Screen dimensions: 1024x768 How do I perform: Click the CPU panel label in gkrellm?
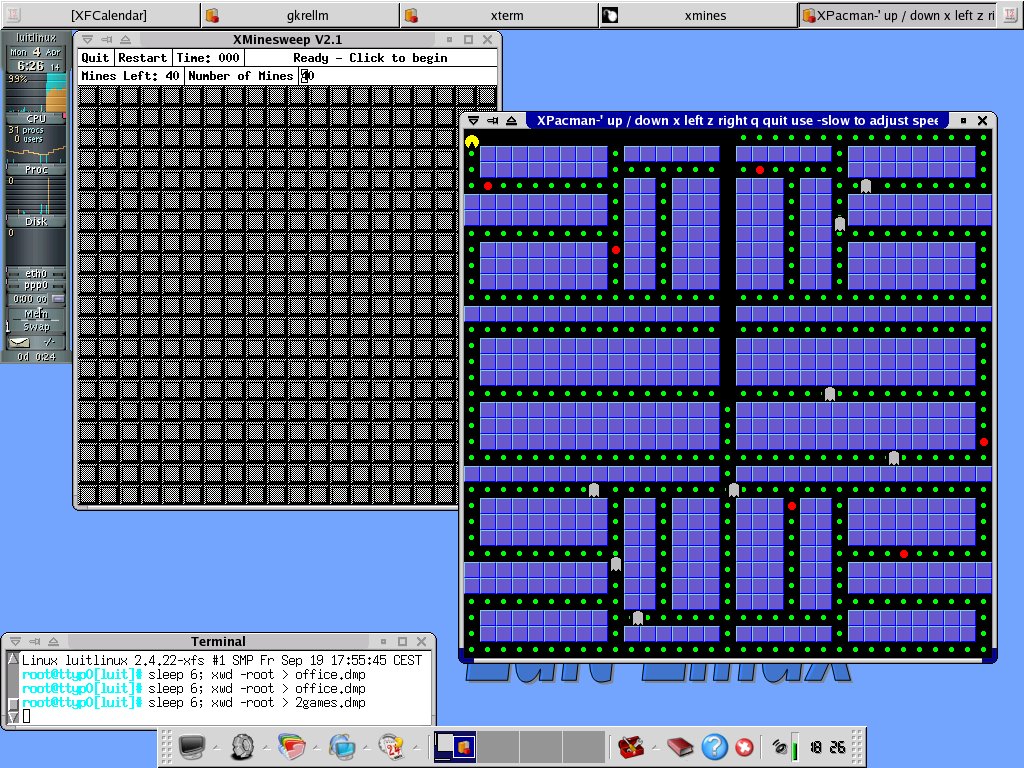click(x=36, y=119)
